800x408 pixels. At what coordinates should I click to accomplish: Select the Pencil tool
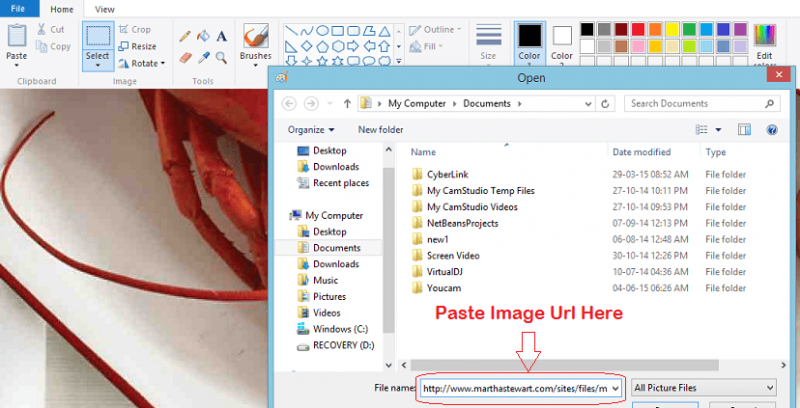click(185, 36)
